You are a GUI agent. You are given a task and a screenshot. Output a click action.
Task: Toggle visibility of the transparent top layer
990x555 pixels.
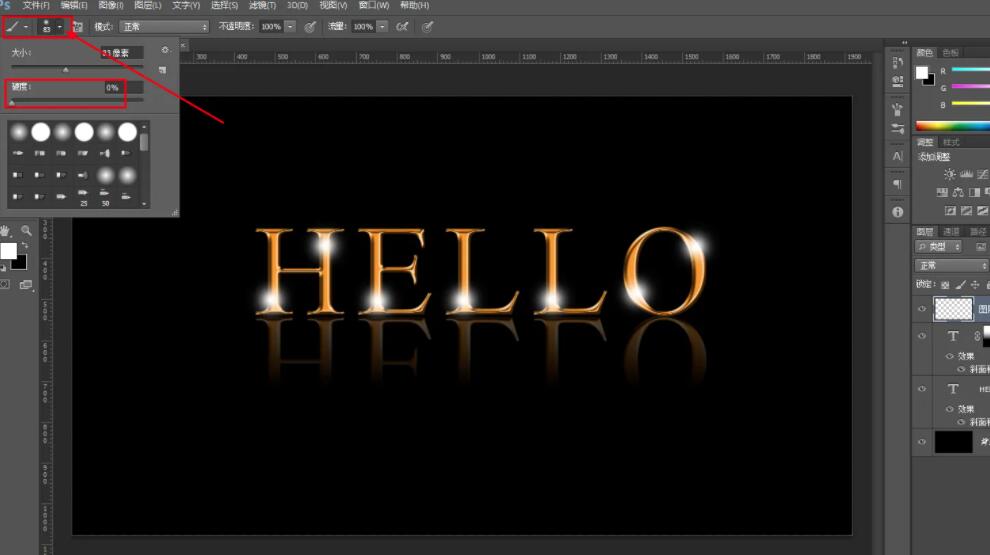click(922, 309)
